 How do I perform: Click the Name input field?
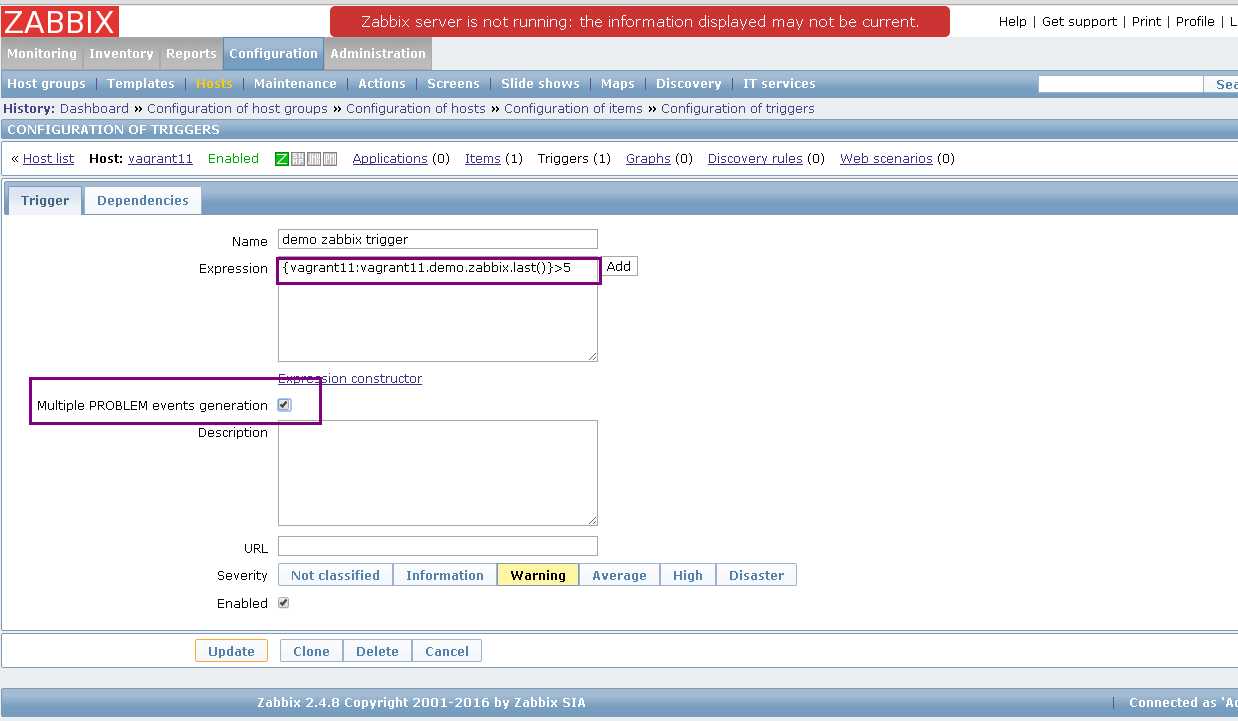pyautogui.click(x=438, y=239)
